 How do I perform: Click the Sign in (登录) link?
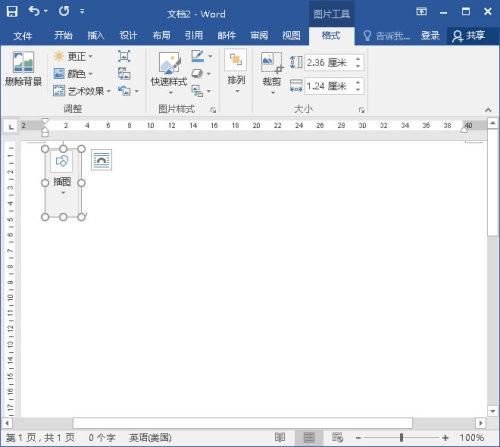pos(430,35)
